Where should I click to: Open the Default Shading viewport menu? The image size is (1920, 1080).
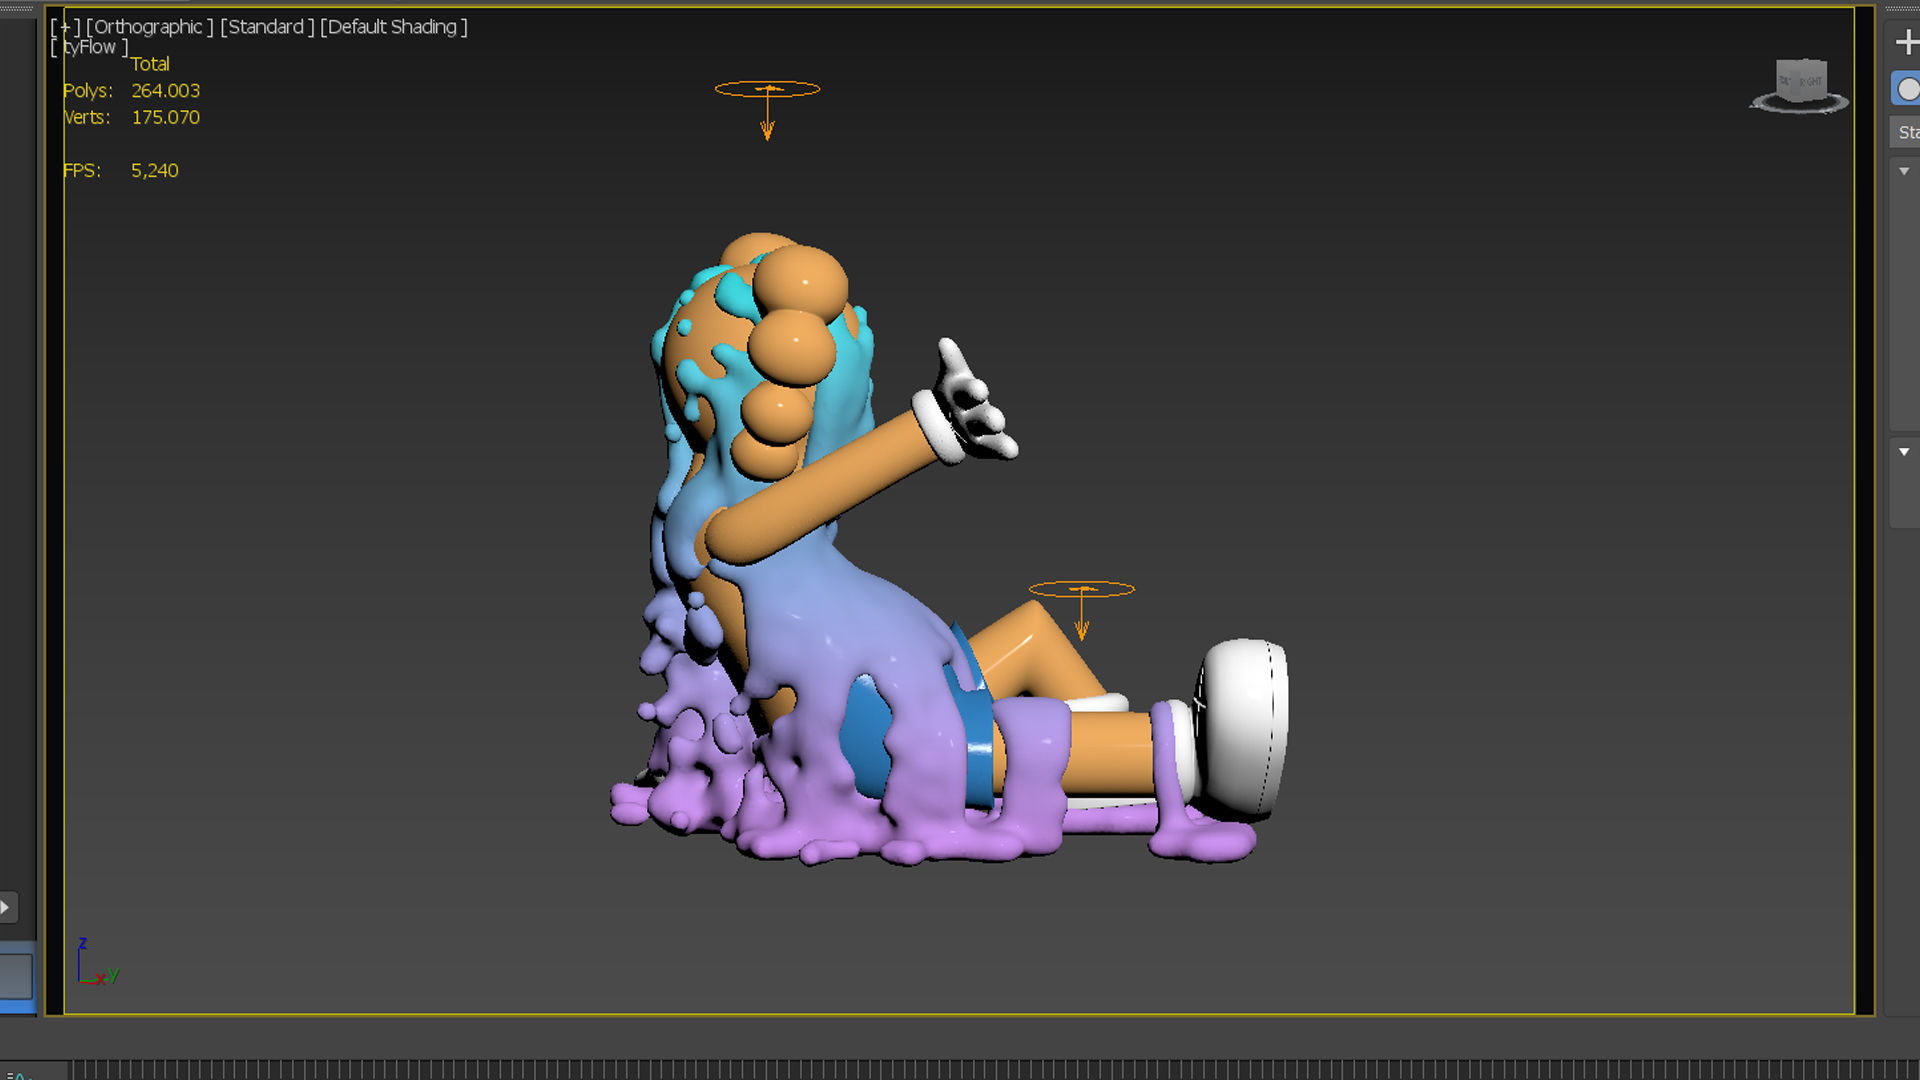[394, 27]
